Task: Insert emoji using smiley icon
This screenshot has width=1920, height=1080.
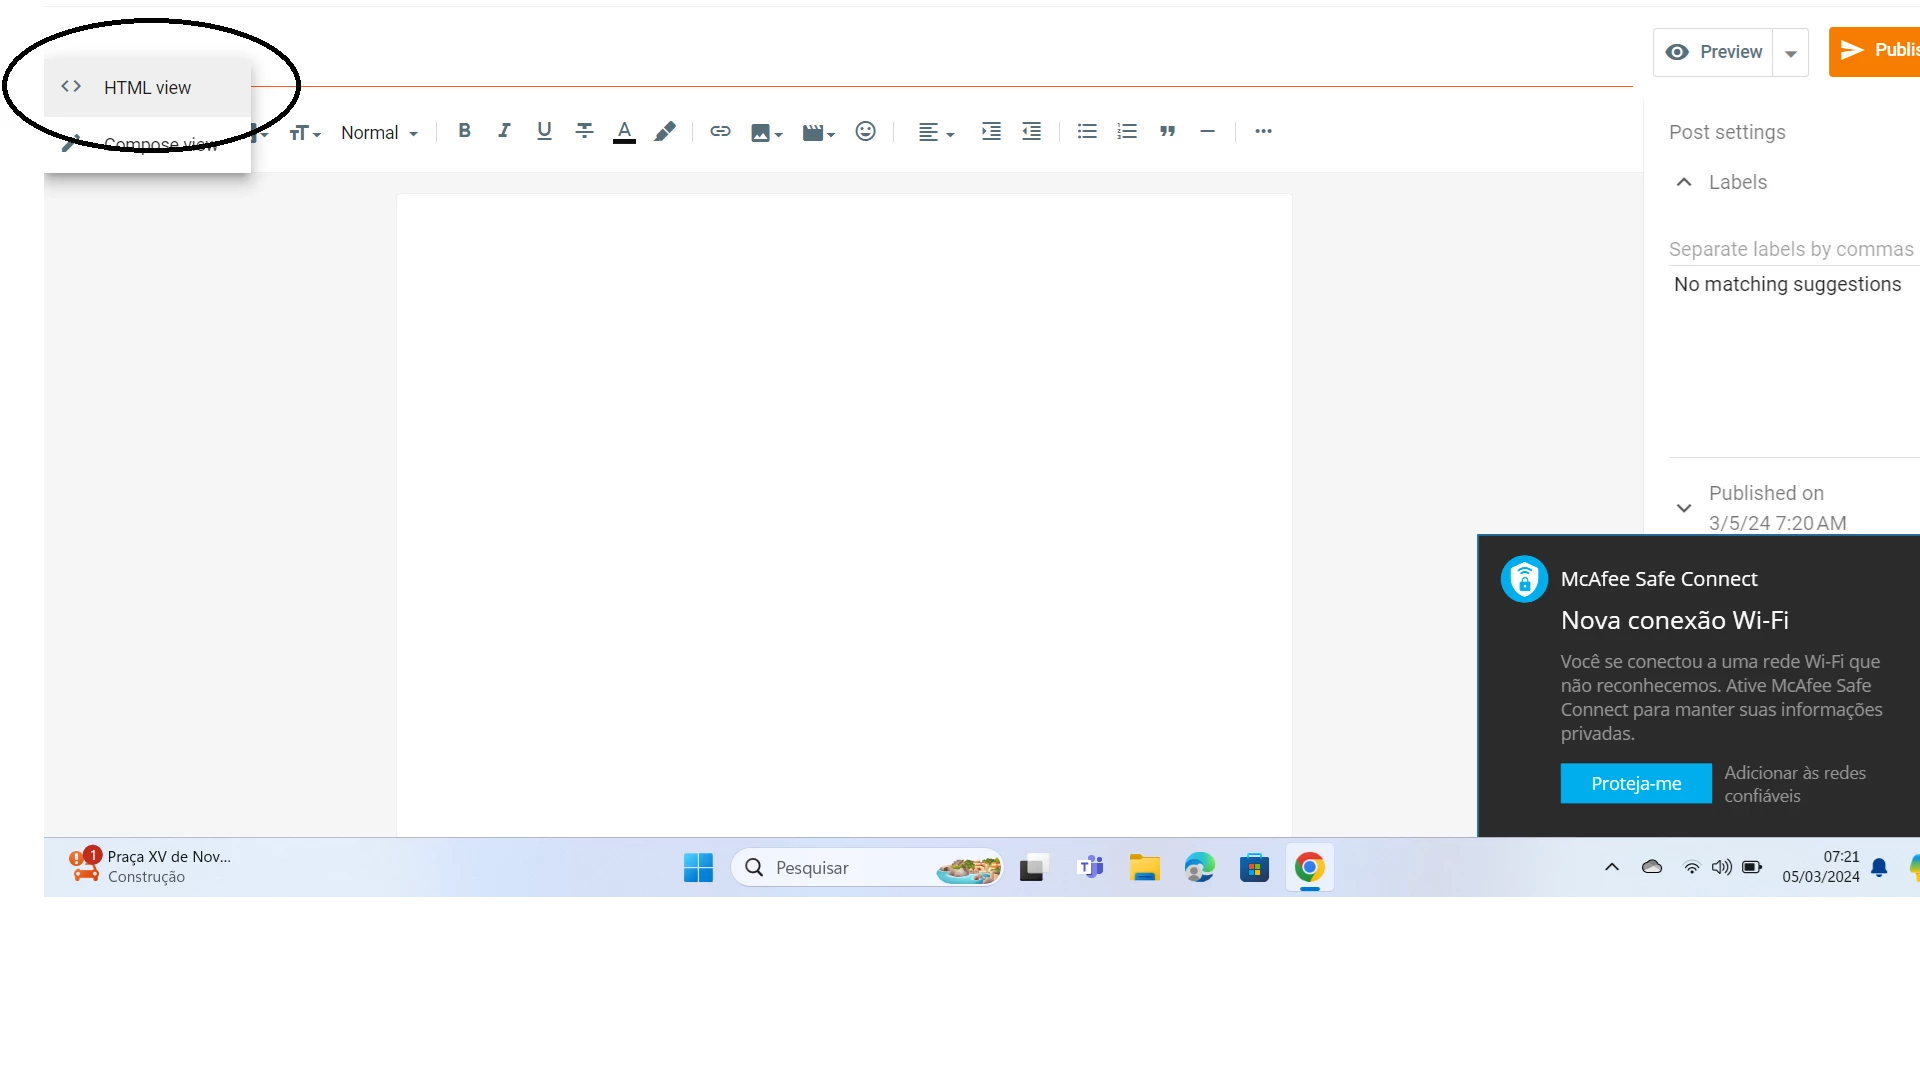Action: coord(865,131)
